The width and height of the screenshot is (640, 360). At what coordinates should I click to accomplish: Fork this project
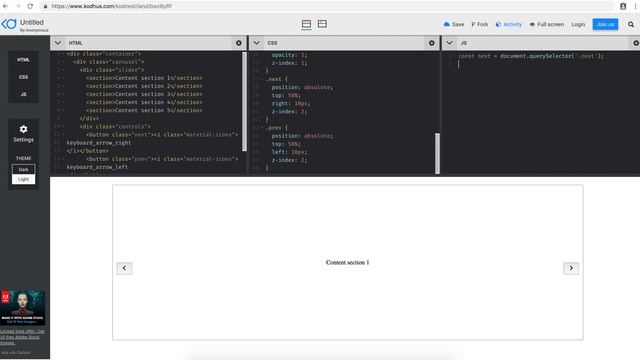tap(480, 24)
